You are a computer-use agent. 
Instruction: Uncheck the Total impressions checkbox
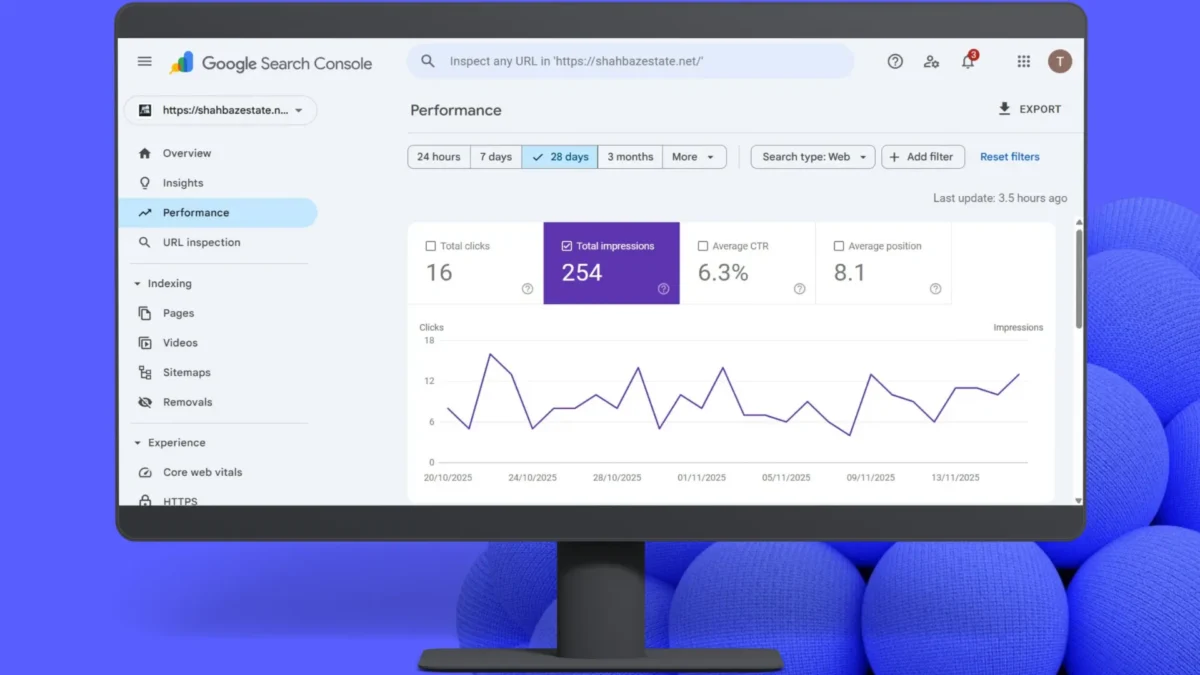567,246
